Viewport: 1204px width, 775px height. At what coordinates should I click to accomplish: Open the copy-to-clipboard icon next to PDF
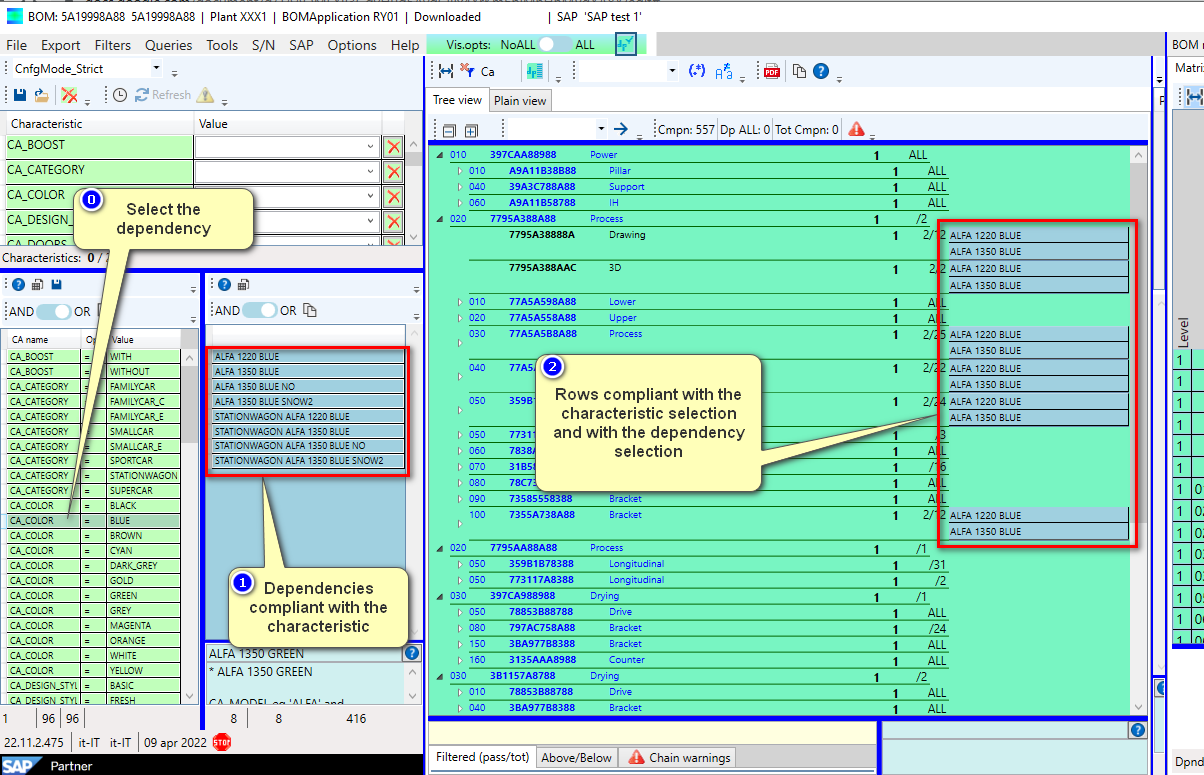(799, 71)
